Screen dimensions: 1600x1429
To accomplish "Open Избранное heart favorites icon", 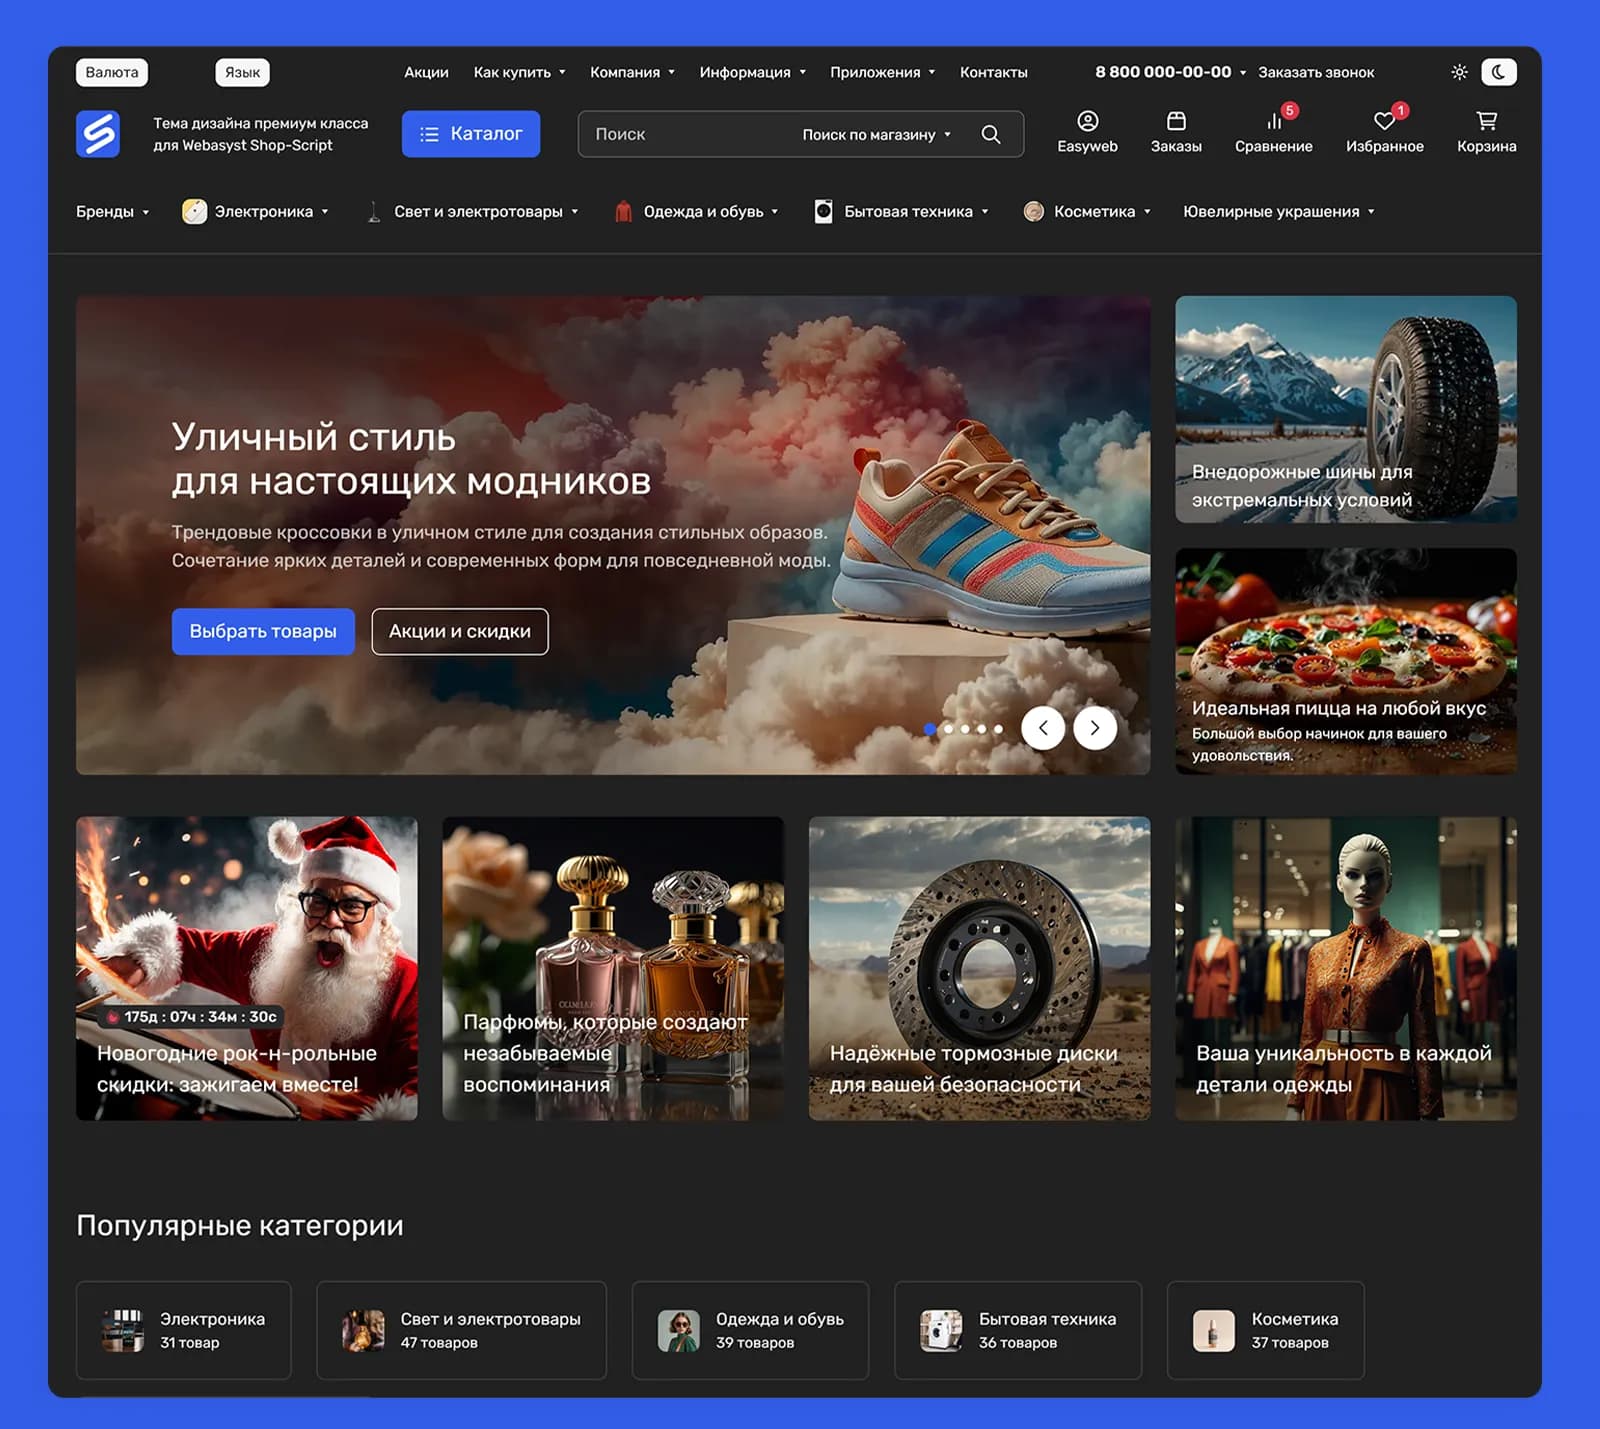I will [1384, 122].
